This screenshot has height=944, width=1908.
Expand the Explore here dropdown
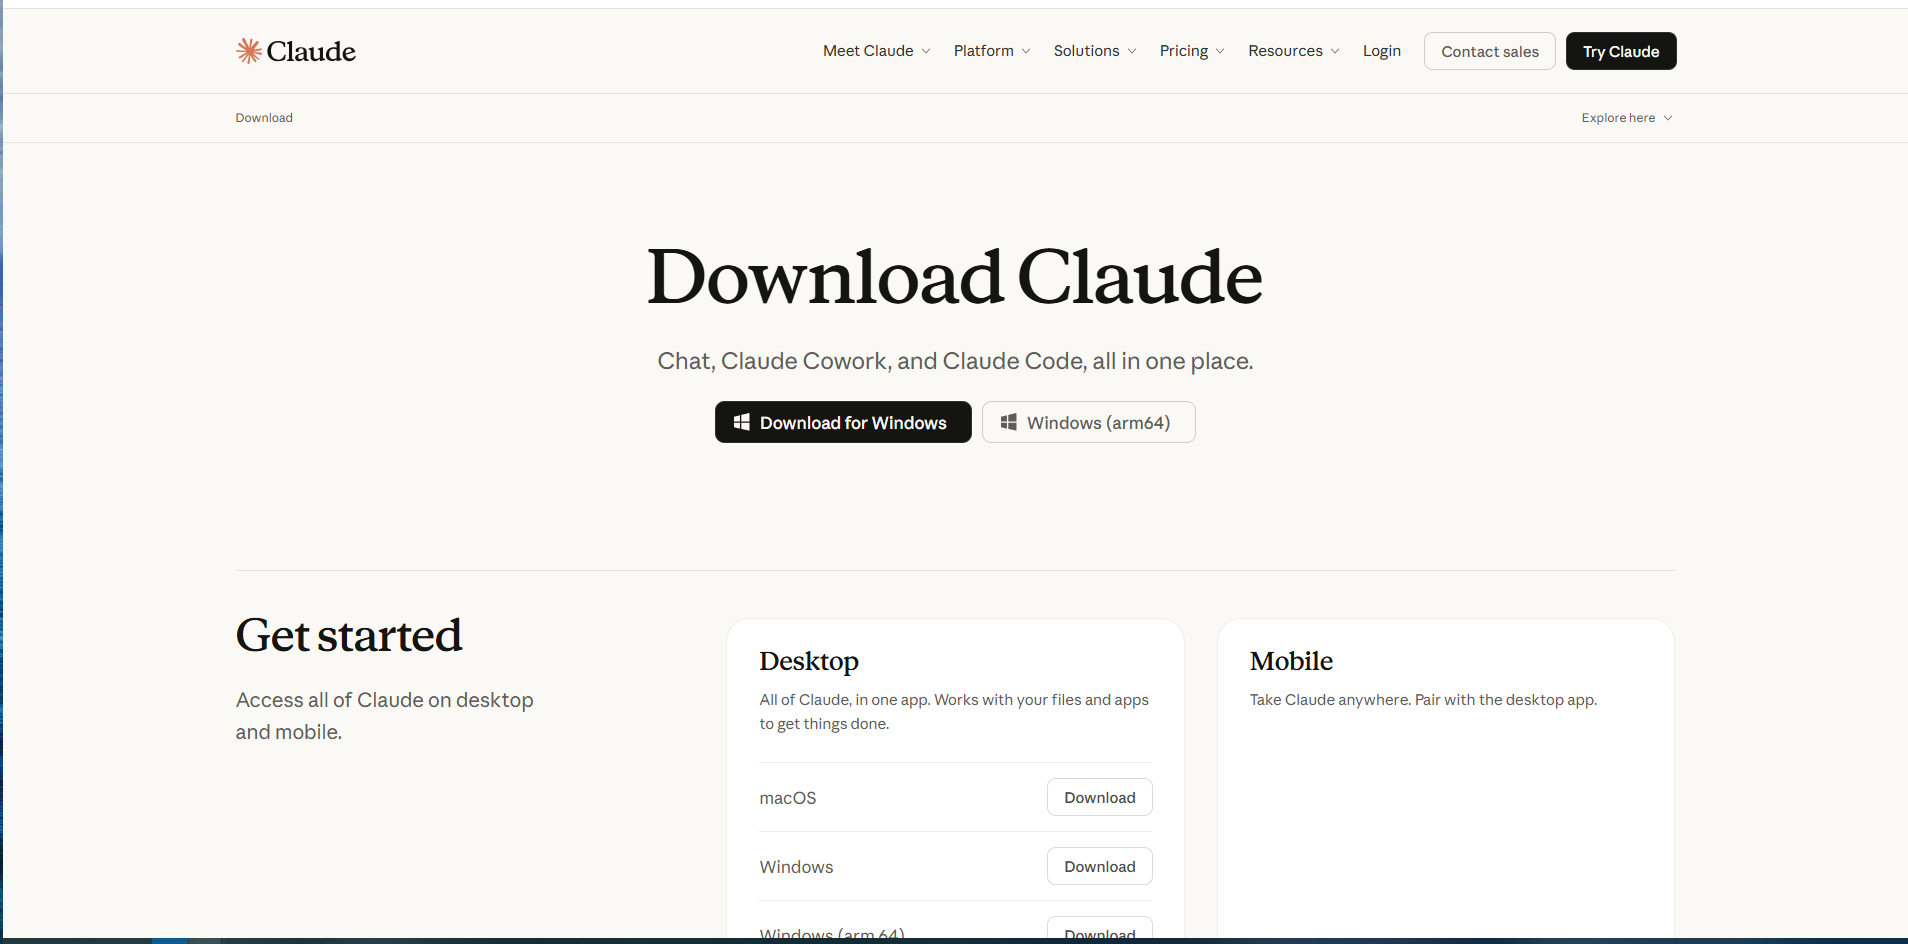coord(1627,118)
